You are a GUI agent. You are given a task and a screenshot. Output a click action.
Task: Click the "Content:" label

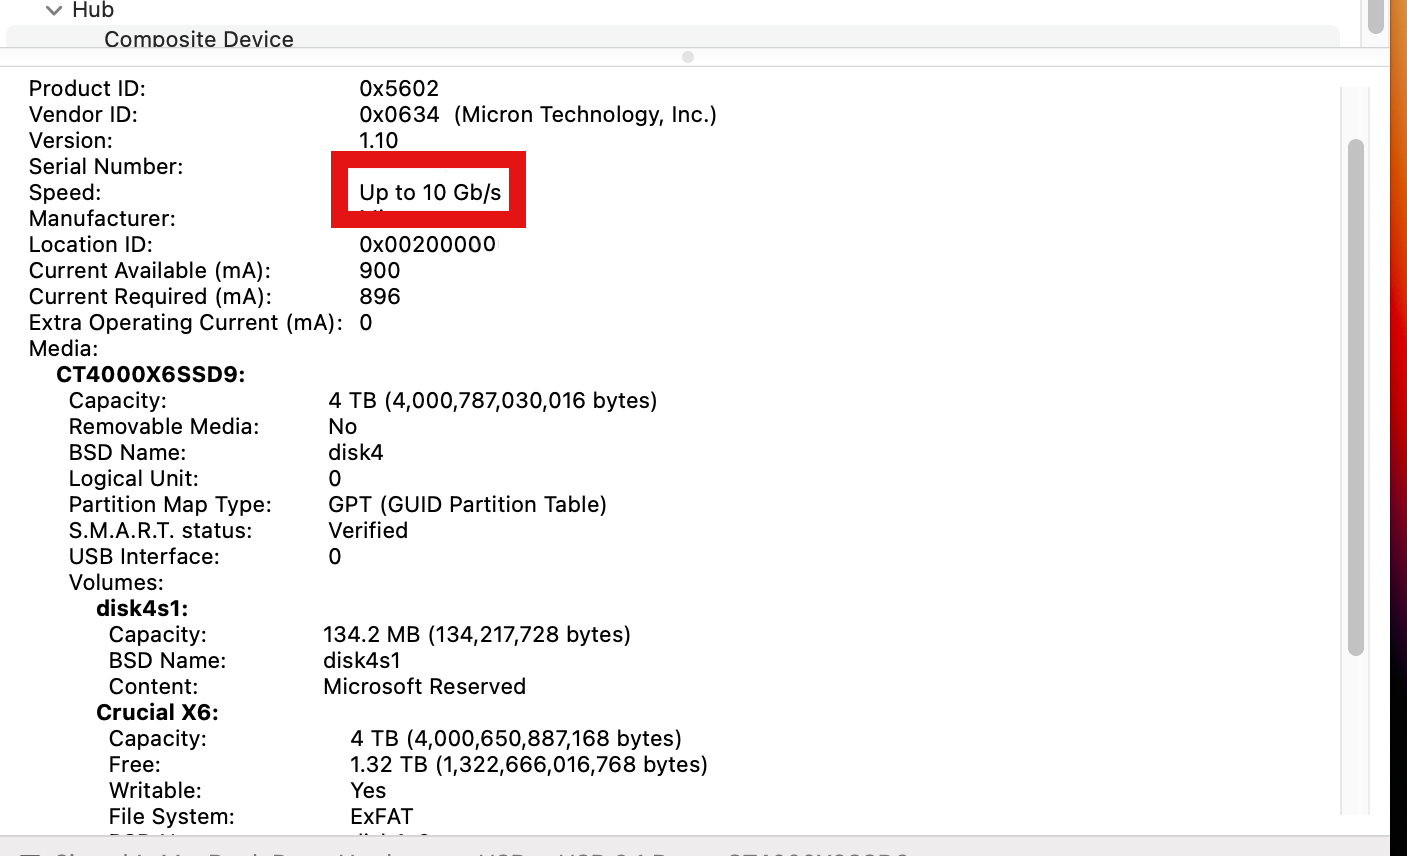coord(154,687)
